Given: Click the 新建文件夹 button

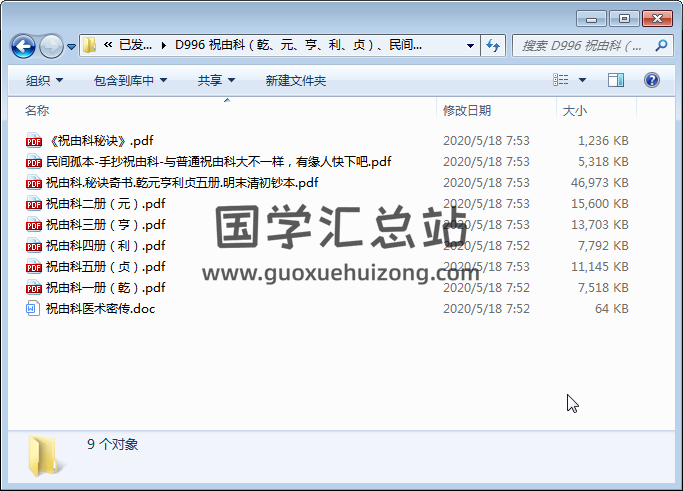Looking at the screenshot, I should [296, 80].
